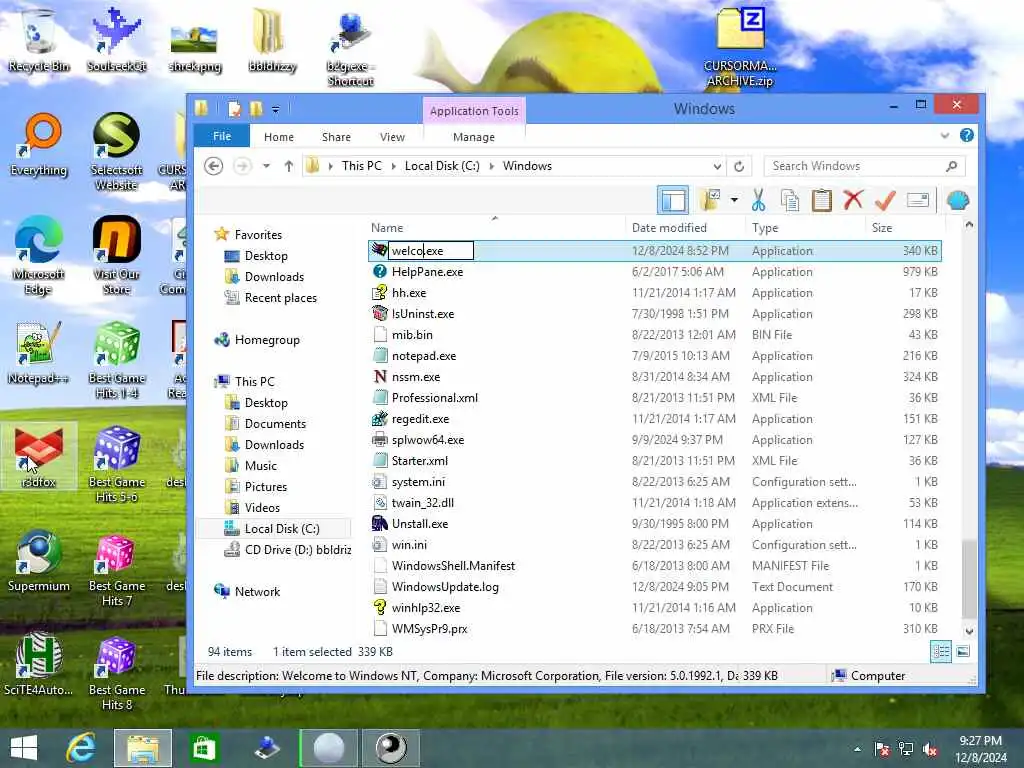This screenshot has height=768, width=1024.
Task: Click the Copy toolbar icon
Action: click(x=790, y=200)
